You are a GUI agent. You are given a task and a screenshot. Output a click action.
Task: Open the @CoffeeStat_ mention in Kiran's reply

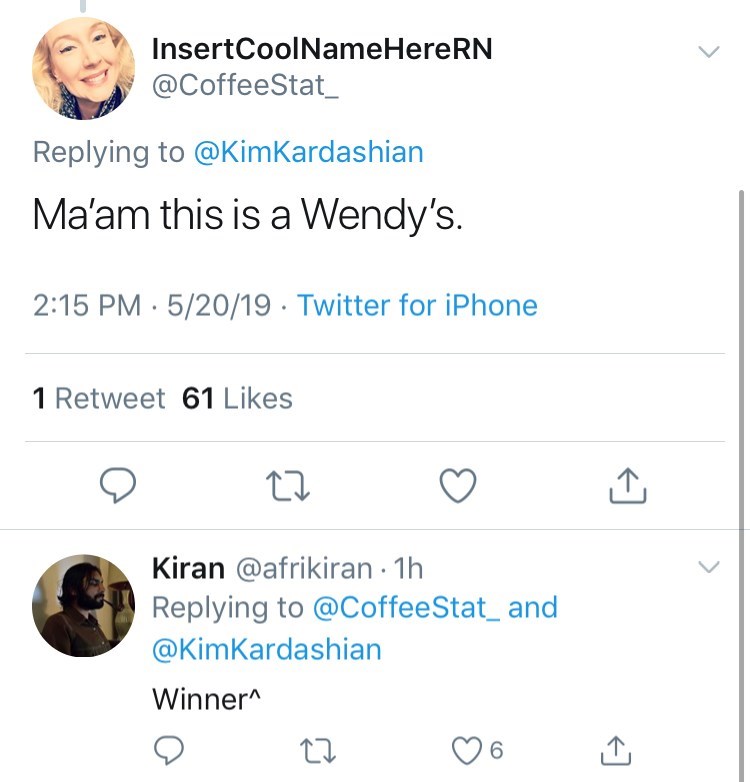pyautogui.click(x=407, y=607)
